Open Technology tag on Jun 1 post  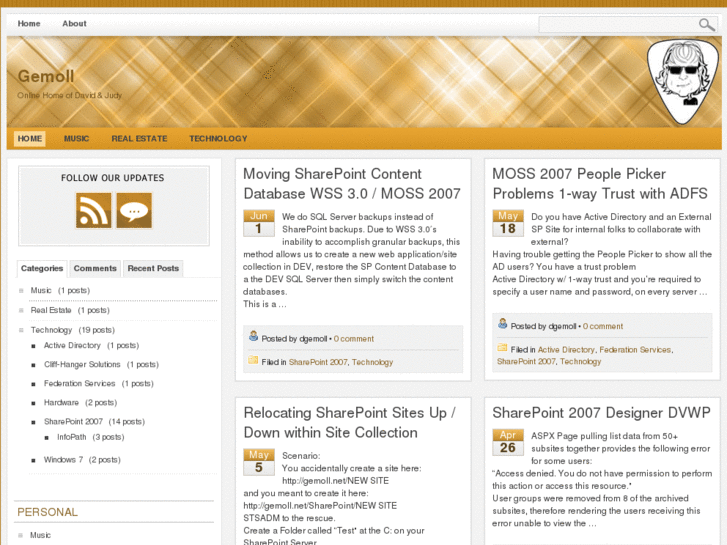tap(372, 362)
